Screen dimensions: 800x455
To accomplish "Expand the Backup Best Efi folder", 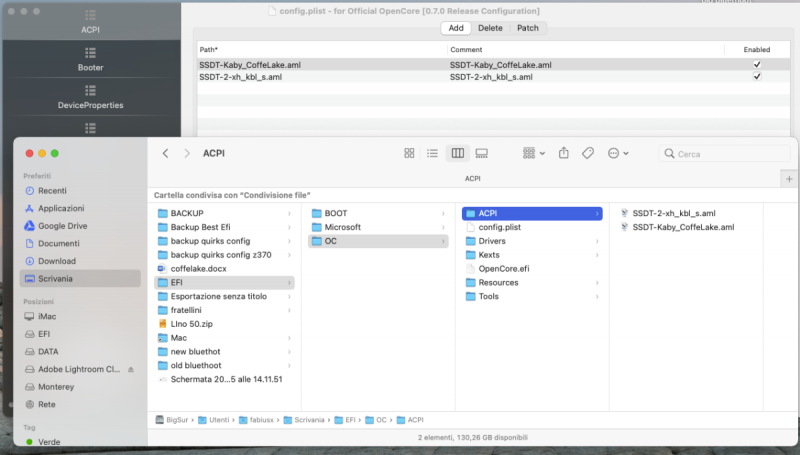I will click(224, 228).
